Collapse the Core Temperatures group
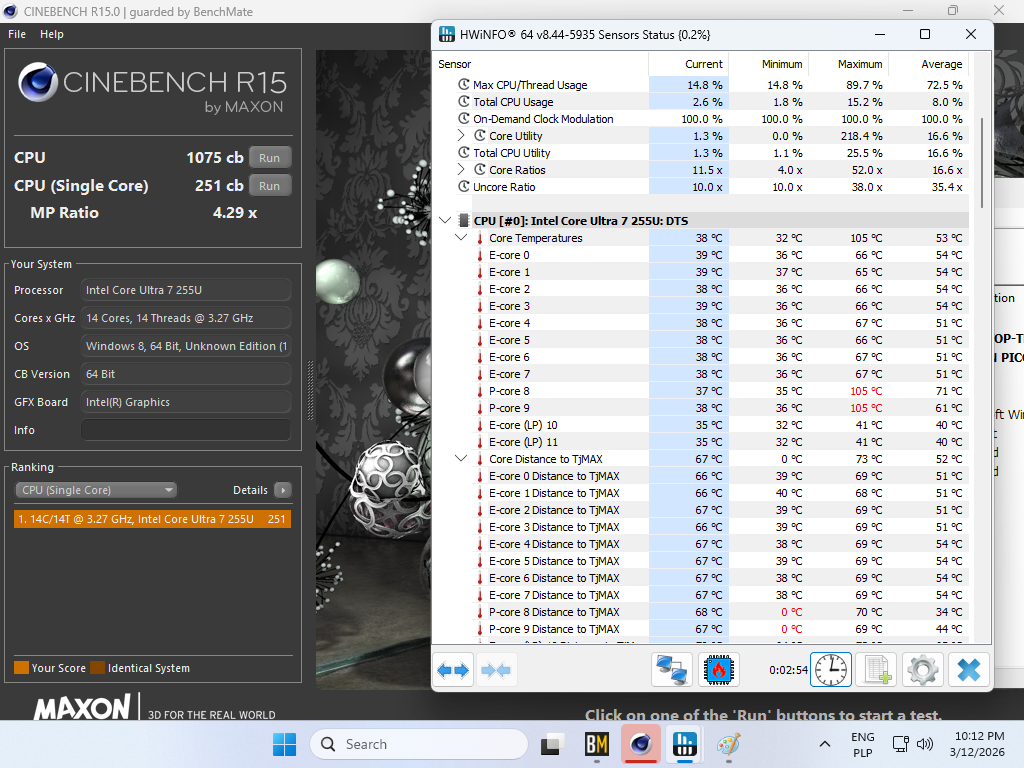 tap(461, 237)
